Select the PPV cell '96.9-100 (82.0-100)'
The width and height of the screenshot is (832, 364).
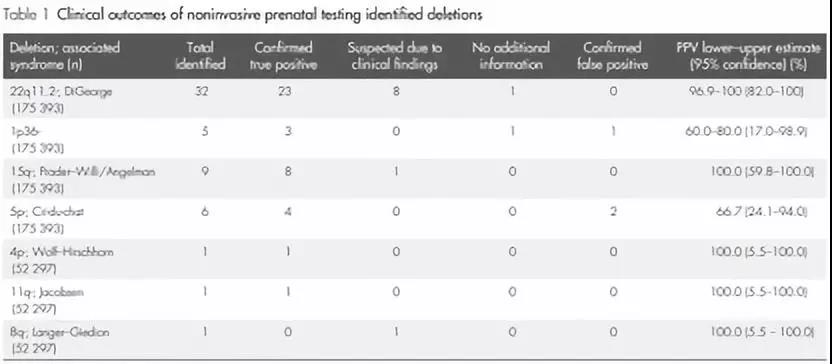point(746,91)
